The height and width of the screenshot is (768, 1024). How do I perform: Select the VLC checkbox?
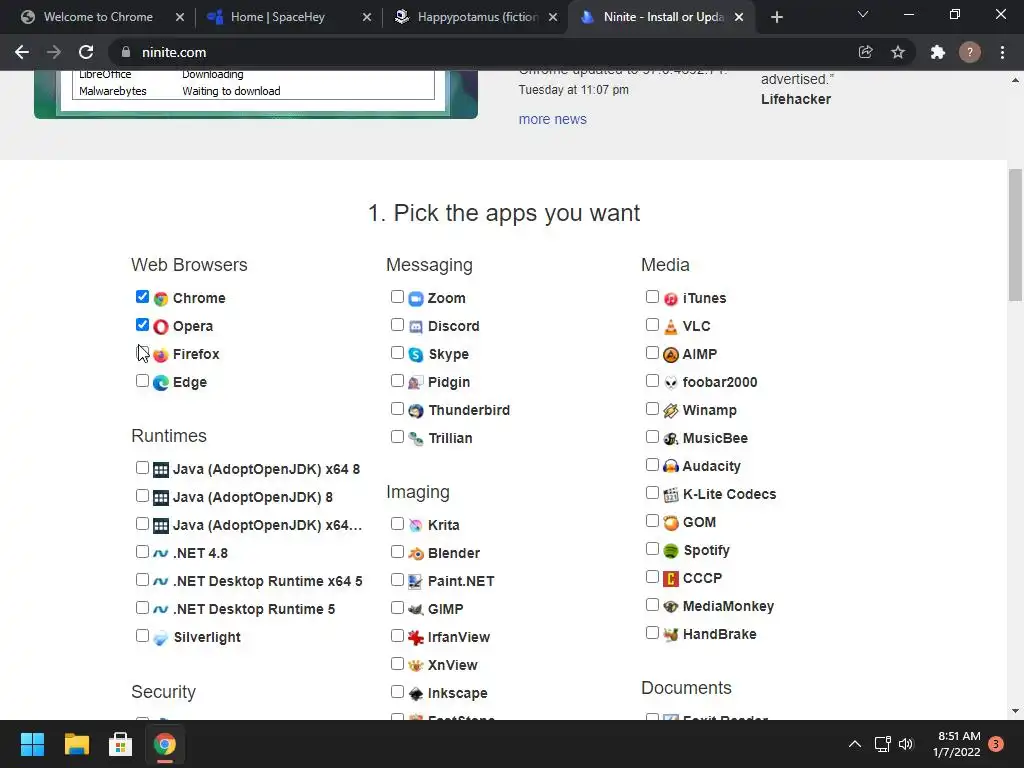tap(652, 325)
